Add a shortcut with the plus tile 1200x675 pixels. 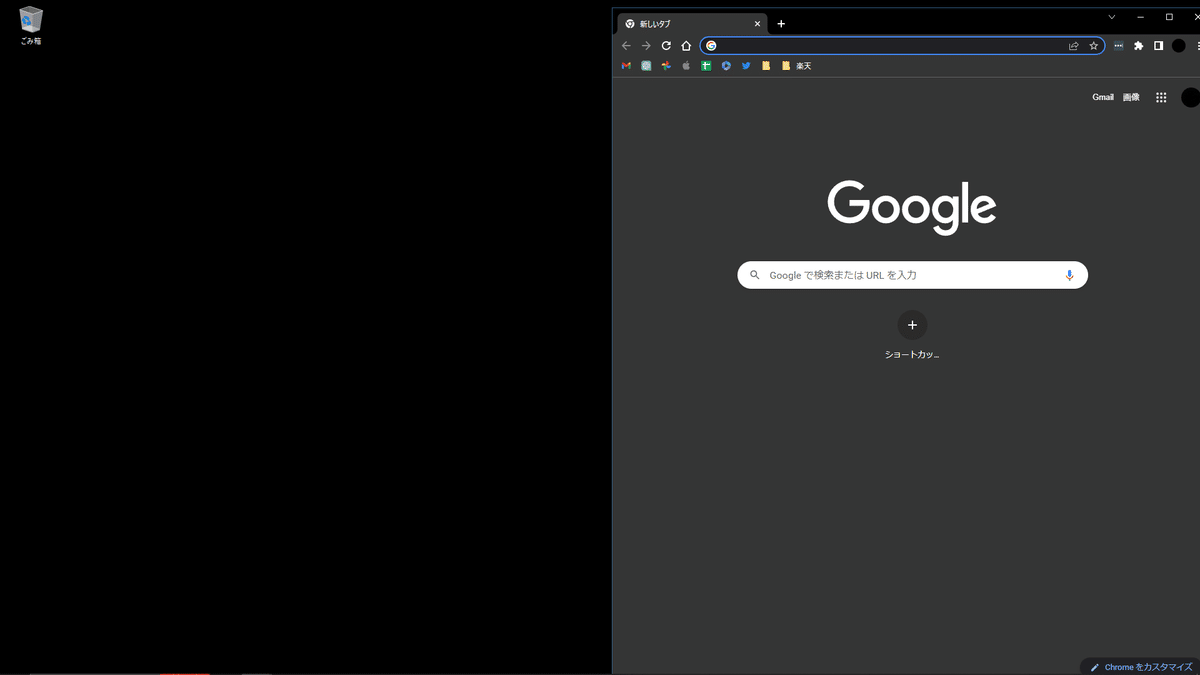[x=912, y=325]
